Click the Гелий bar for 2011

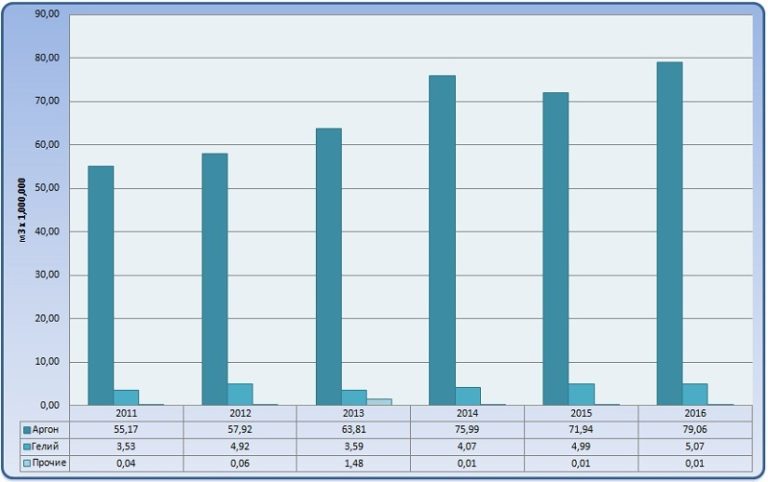(x=126, y=397)
